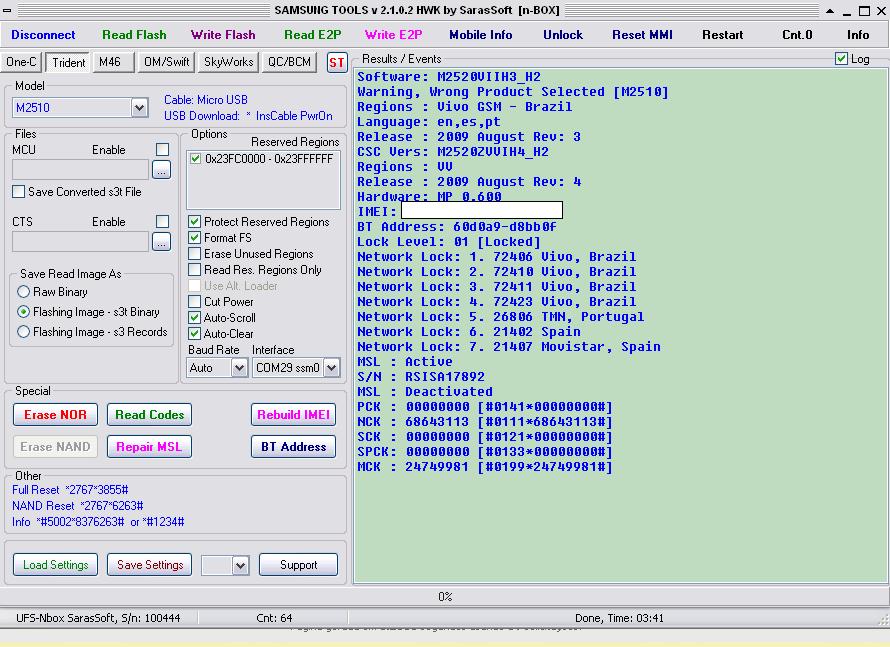The width and height of the screenshot is (890, 647).
Task: Click the red ST button
Action: pos(337,62)
